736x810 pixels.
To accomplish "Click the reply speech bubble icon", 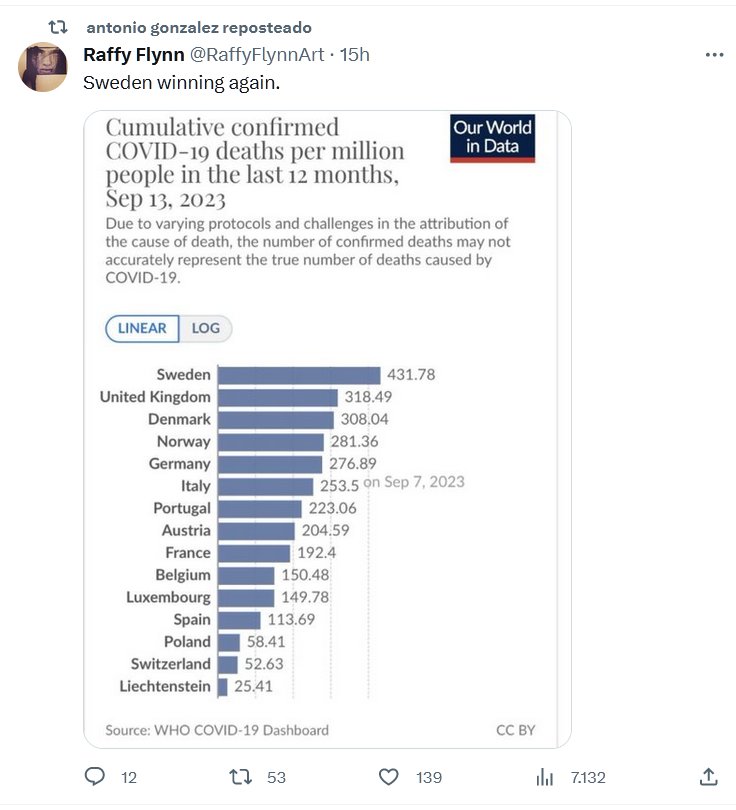I will click(95, 777).
